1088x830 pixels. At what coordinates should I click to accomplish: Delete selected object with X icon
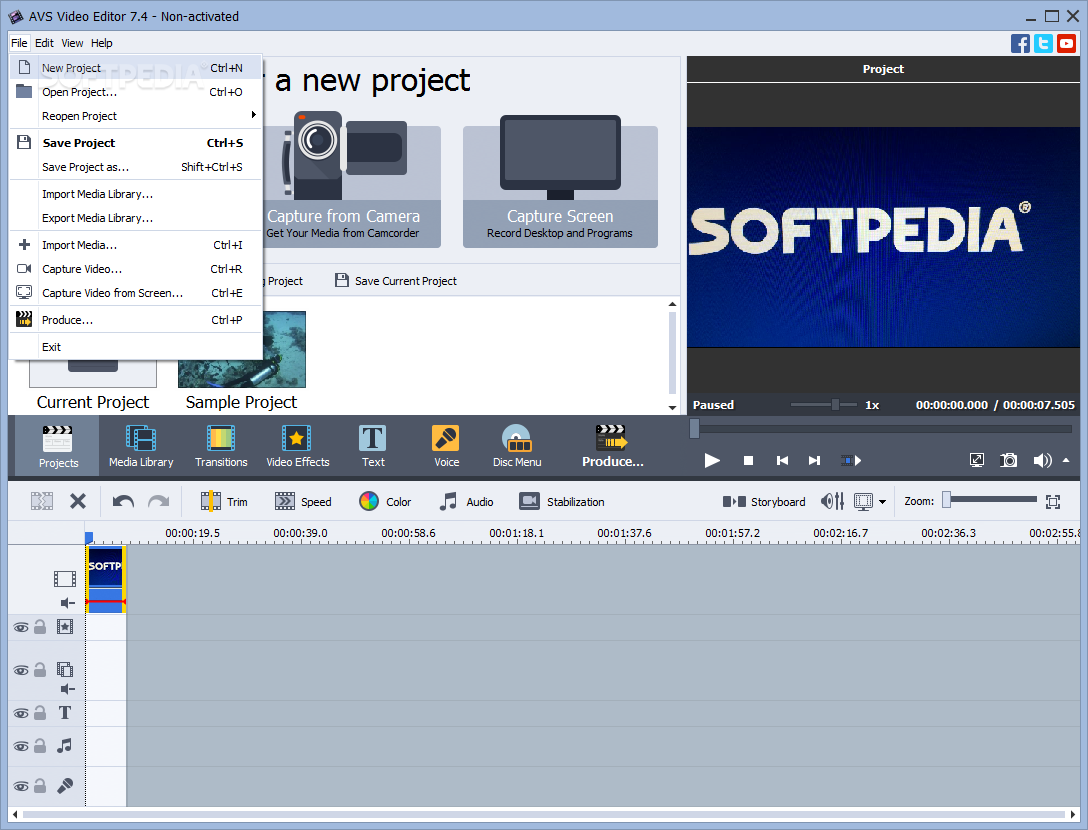click(78, 501)
